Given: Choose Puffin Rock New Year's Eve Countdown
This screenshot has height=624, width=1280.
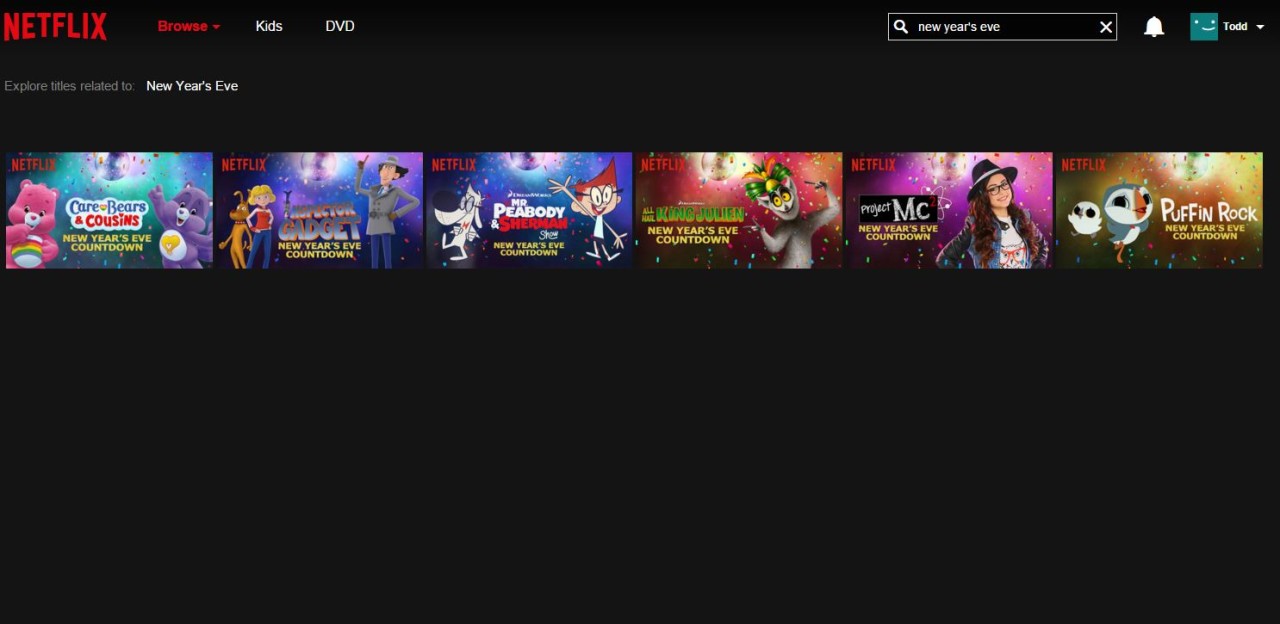Looking at the screenshot, I should (1159, 210).
